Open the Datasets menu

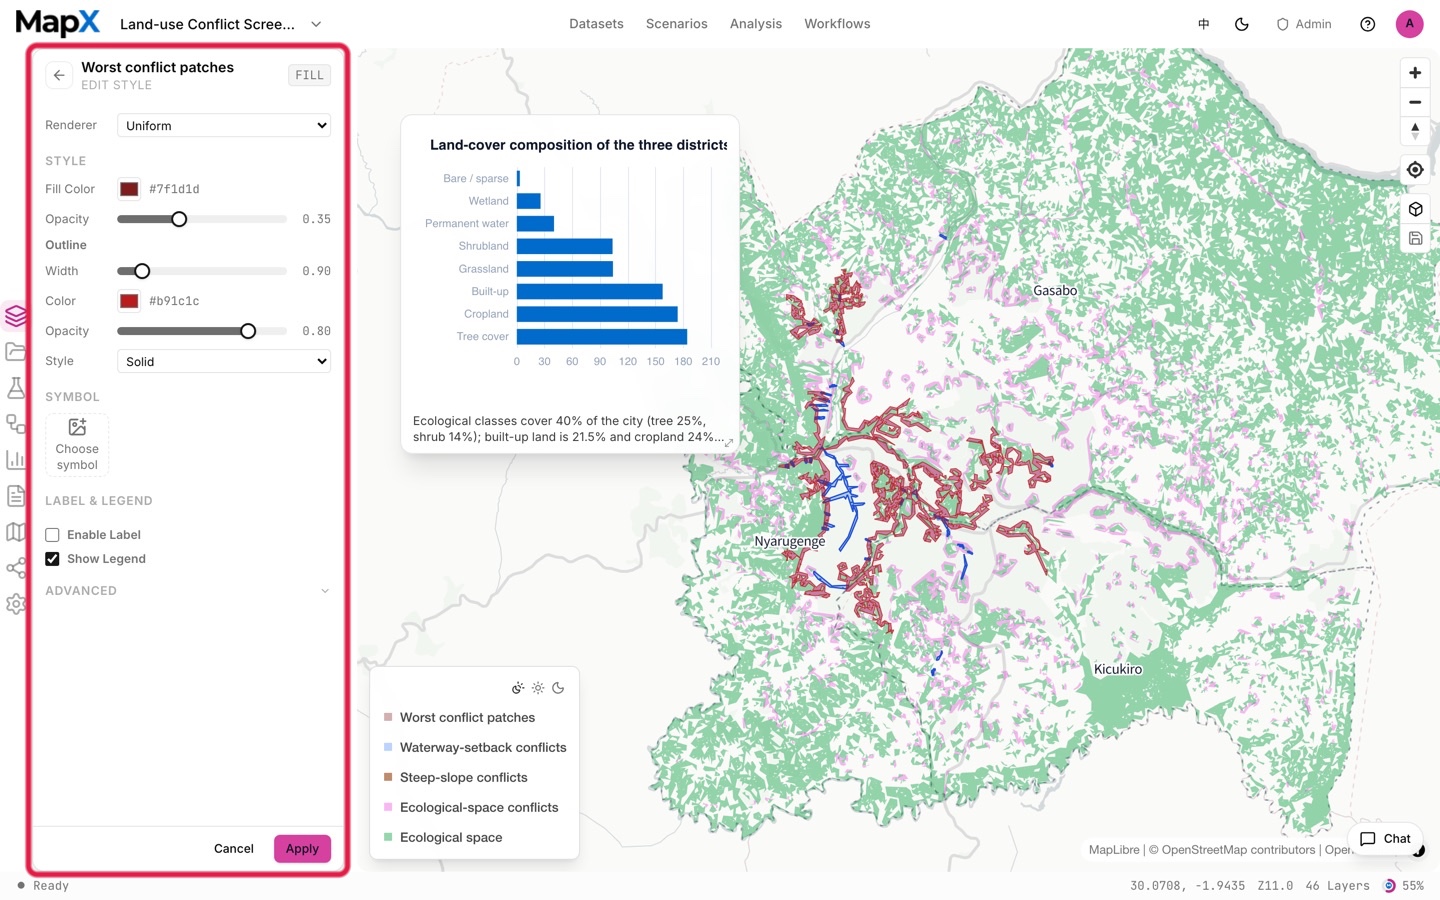(x=596, y=24)
